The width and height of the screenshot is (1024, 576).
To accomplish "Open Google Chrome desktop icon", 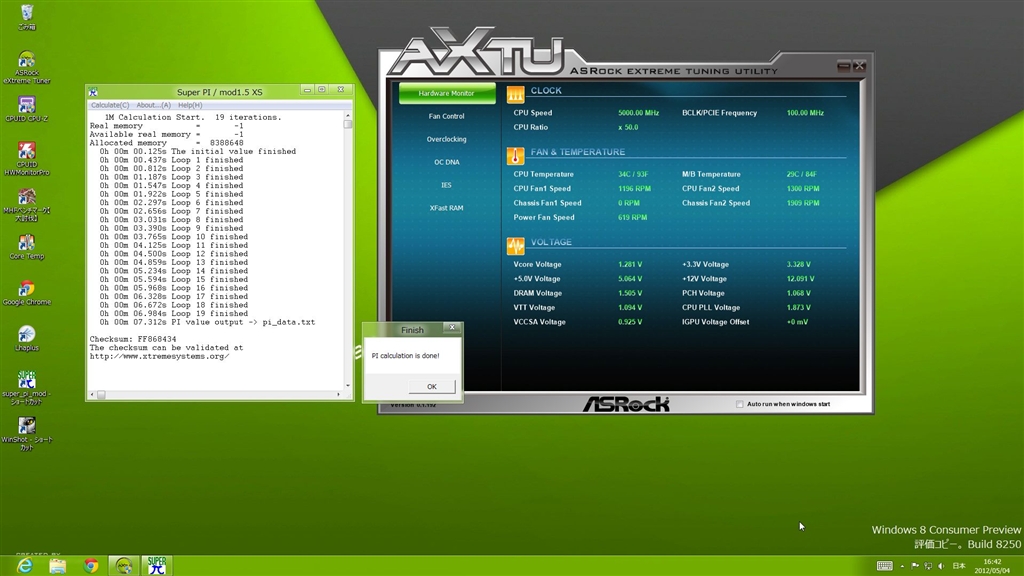I will [x=27, y=290].
